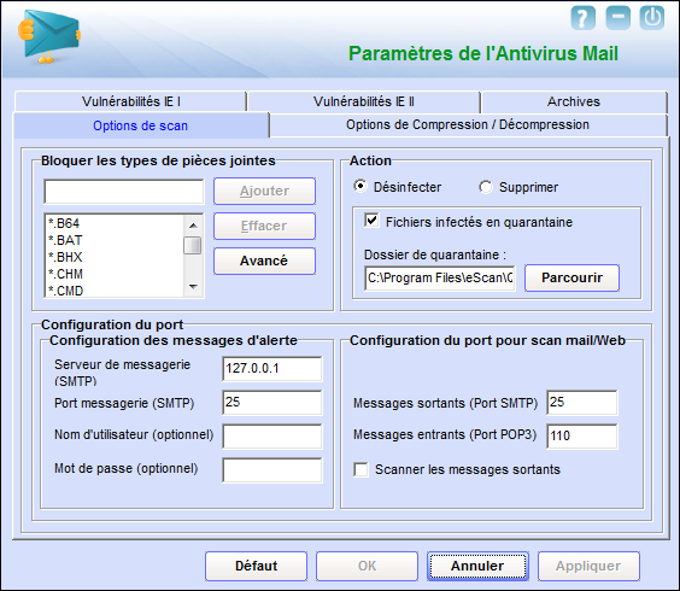
Task: Open the Avancé settings button
Action: [265, 261]
